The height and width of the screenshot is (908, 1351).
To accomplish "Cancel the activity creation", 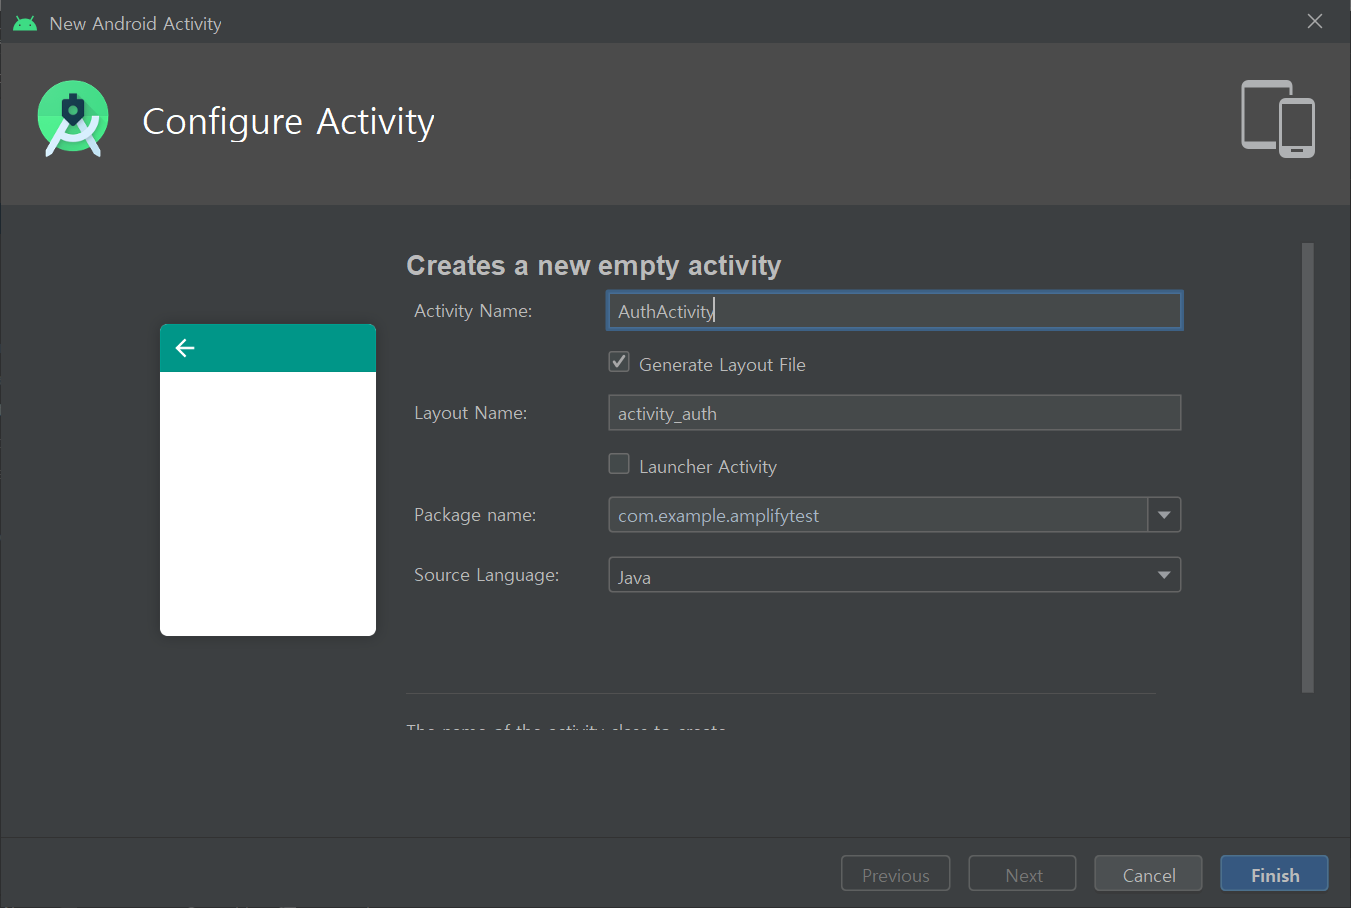I will (x=1148, y=874).
